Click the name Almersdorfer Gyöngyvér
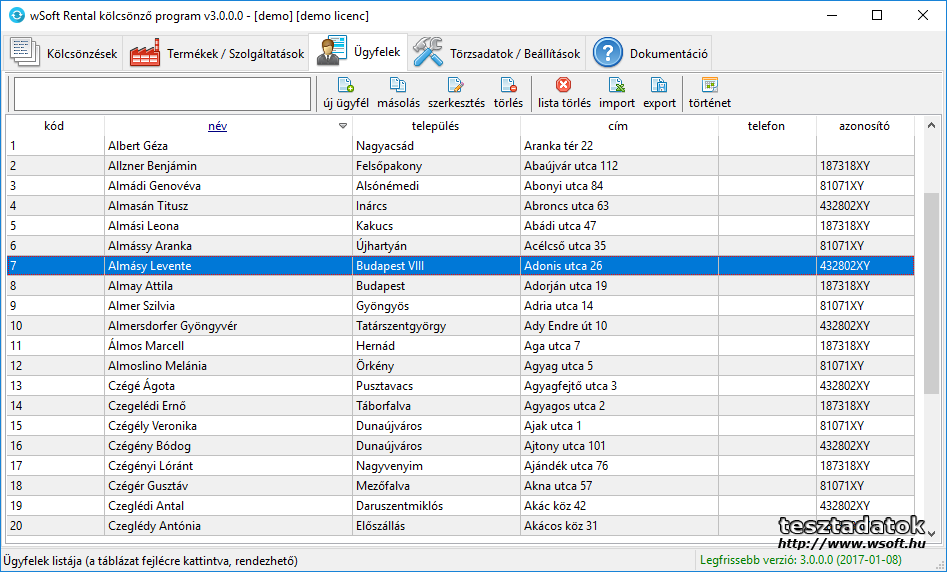Screen dimensions: 947x572 [x=172, y=326]
